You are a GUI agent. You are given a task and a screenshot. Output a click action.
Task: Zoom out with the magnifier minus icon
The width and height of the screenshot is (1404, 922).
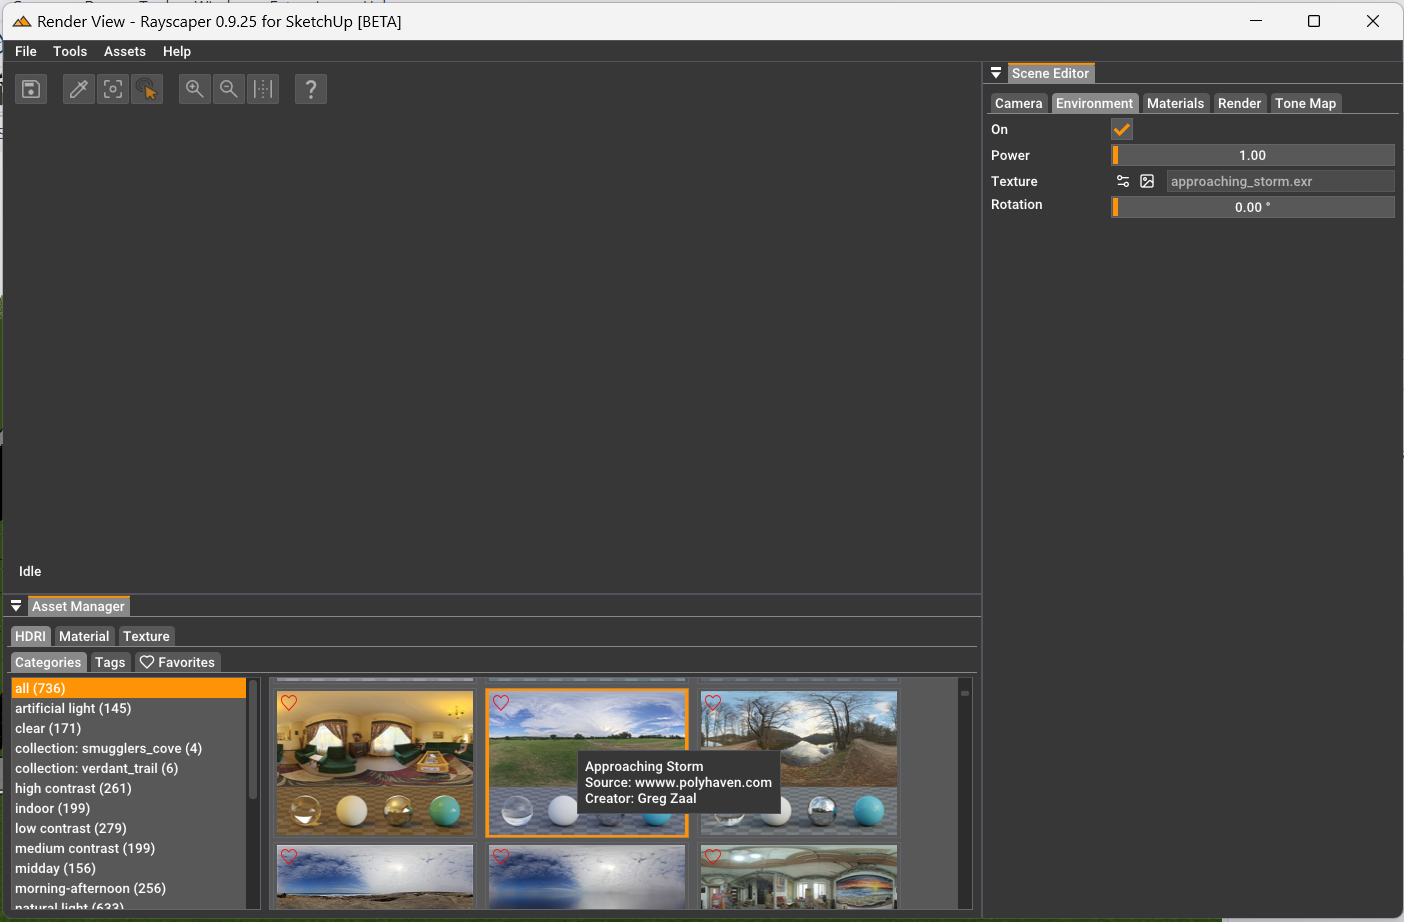coord(229,89)
